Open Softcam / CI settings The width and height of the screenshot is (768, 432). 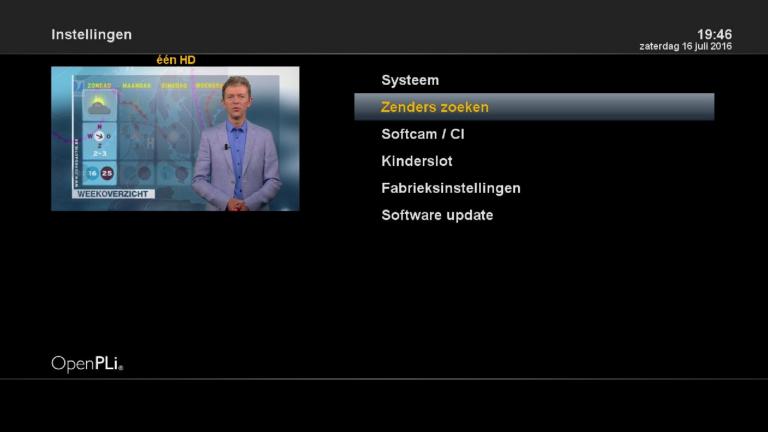(x=423, y=134)
